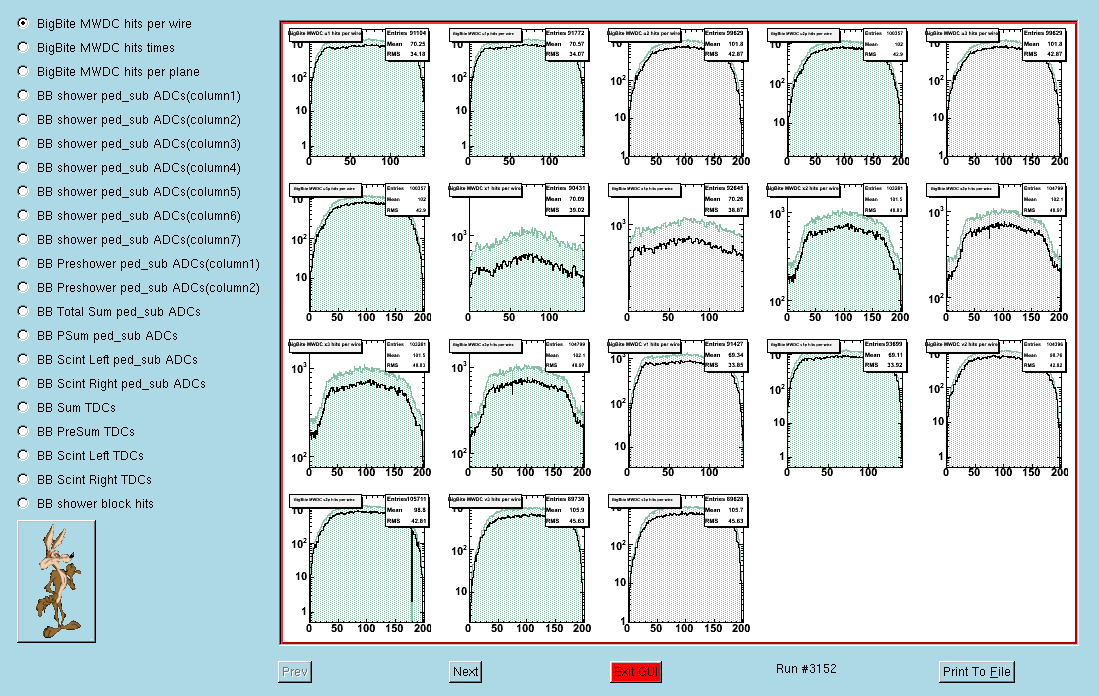Click the disabled Prev button

click(294, 671)
